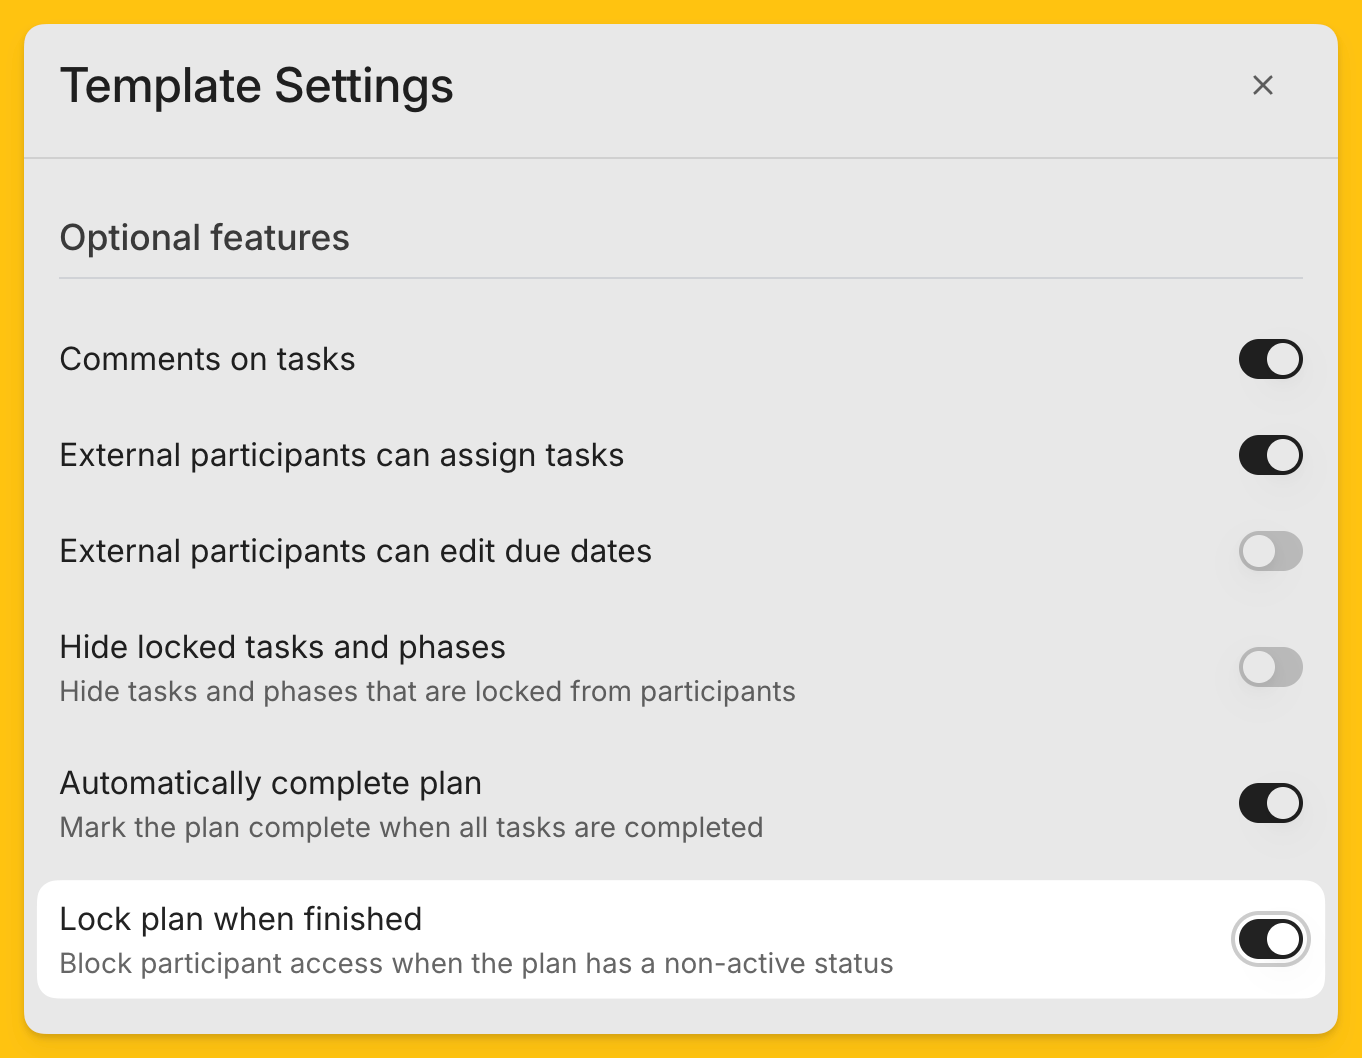Toggle off Automatically complete plan
Viewport: 1362px width, 1058px height.
click(1270, 803)
